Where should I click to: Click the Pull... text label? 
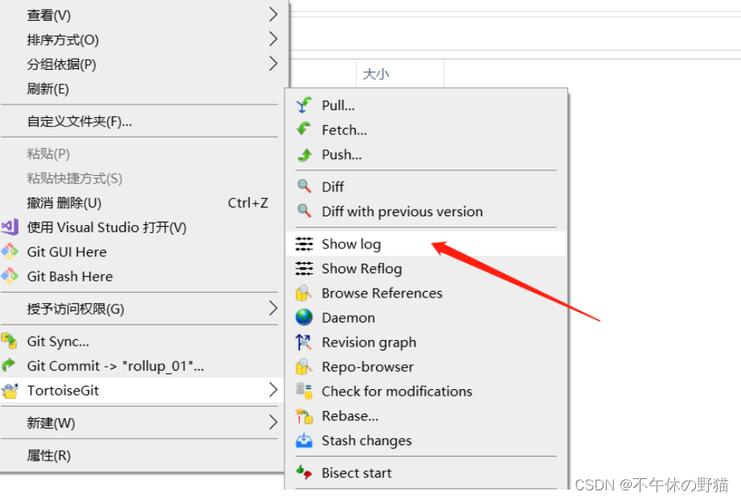coord(338,105)
